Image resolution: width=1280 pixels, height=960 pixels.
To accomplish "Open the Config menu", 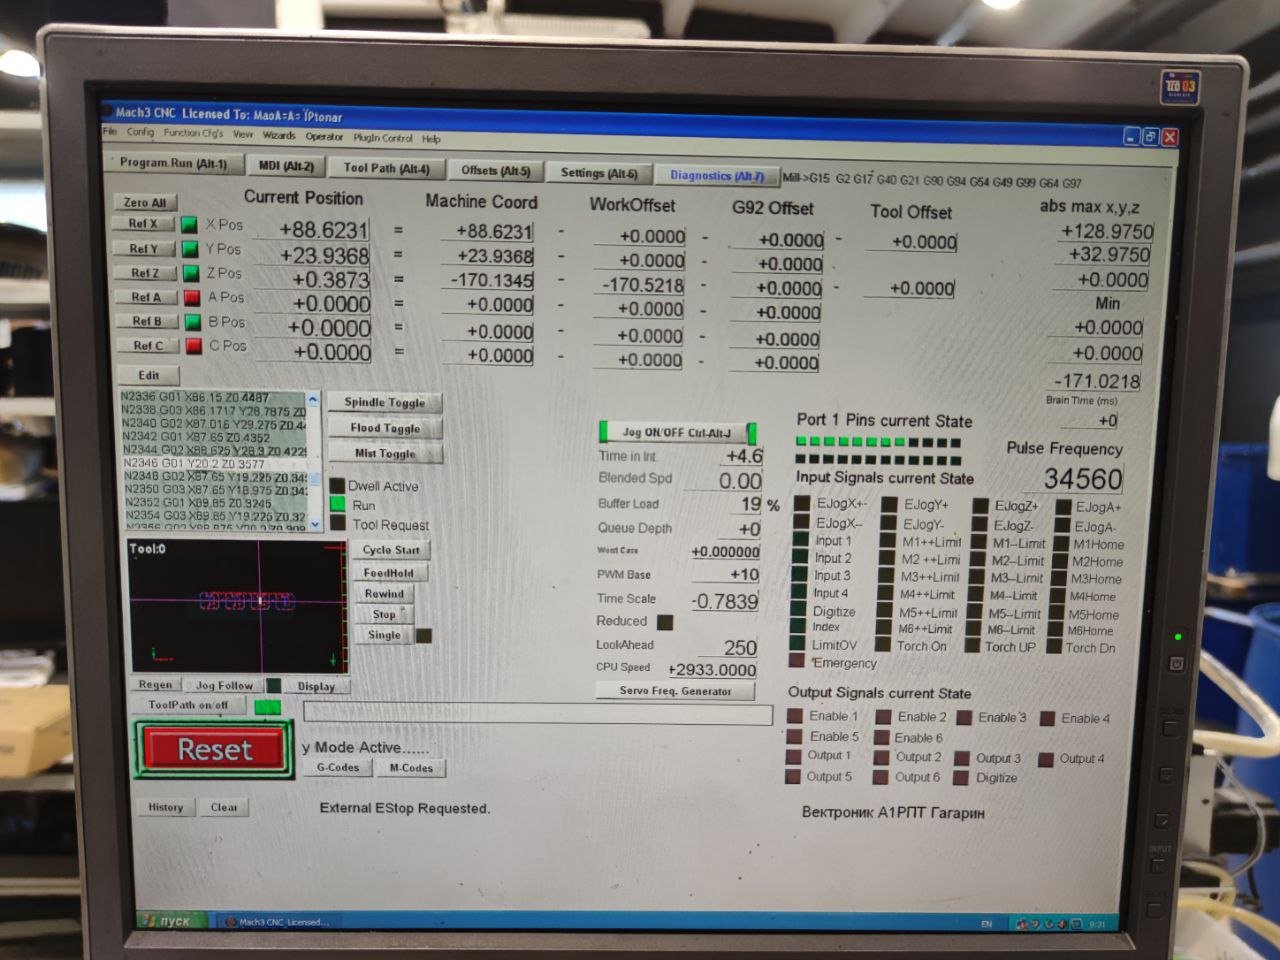I will (140, 132).
